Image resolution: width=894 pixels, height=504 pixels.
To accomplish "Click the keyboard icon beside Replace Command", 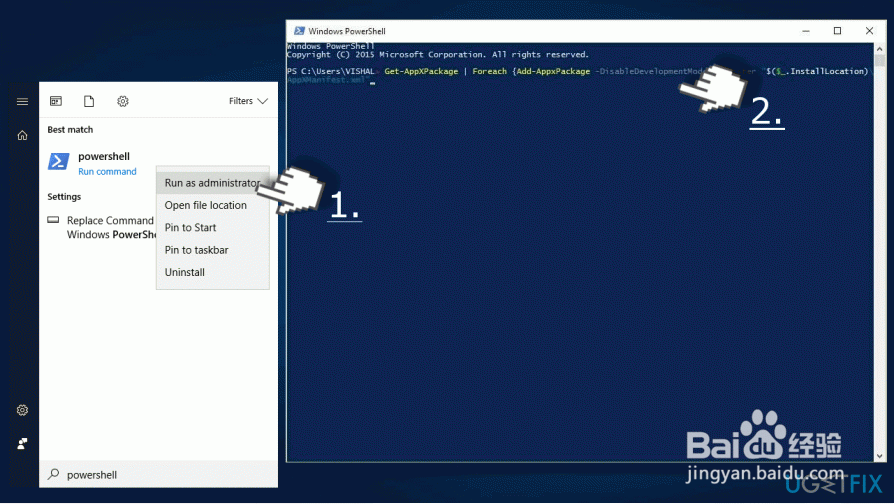I will 53,220.
